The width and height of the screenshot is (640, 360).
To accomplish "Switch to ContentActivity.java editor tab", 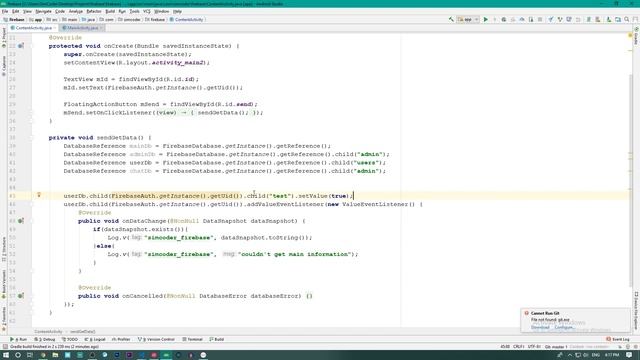I will [x=33, y=28].
